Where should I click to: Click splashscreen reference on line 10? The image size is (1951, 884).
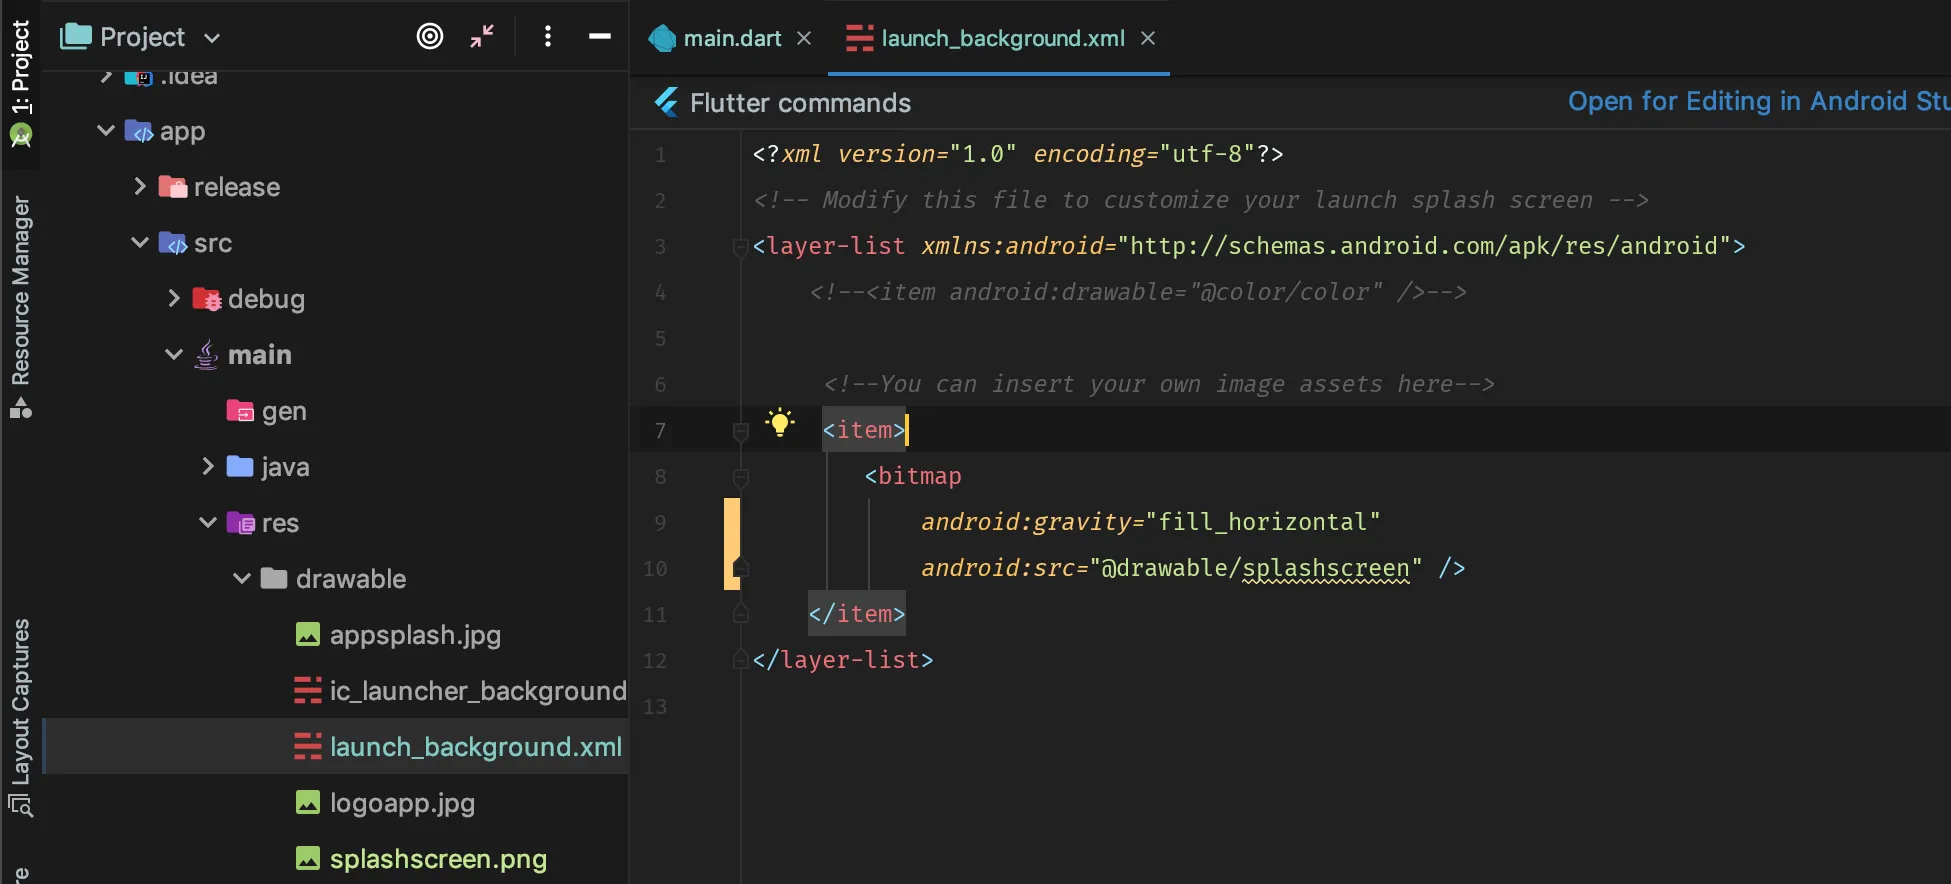click(x=1325, y=568)
